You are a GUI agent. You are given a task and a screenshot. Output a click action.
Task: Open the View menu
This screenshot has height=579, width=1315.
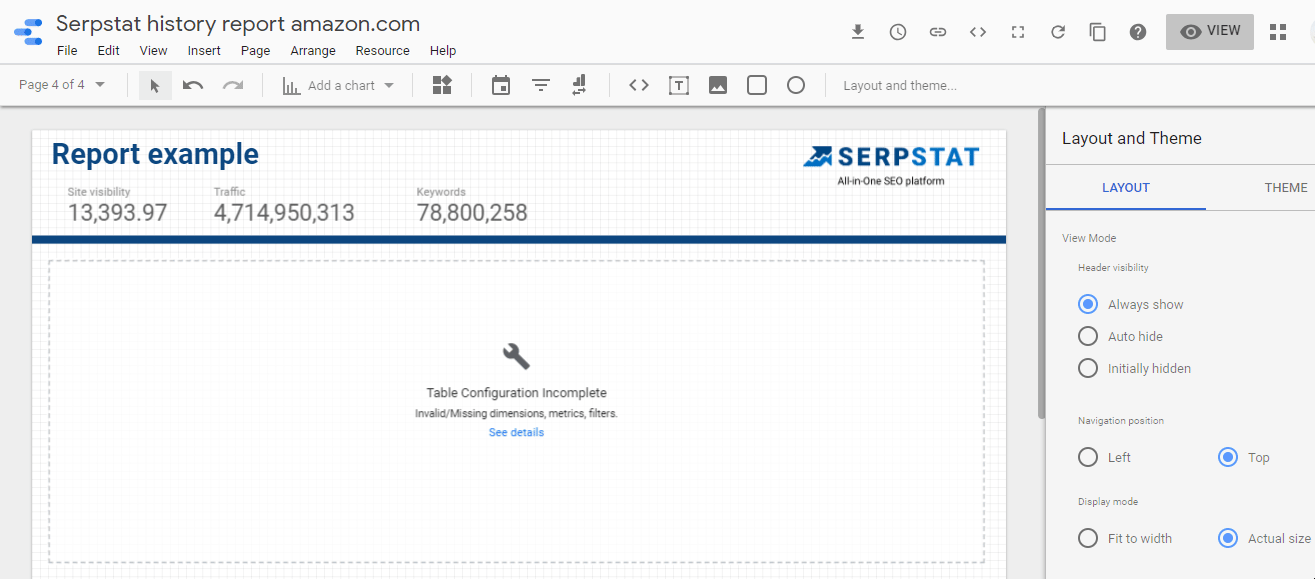click(153, 51)
